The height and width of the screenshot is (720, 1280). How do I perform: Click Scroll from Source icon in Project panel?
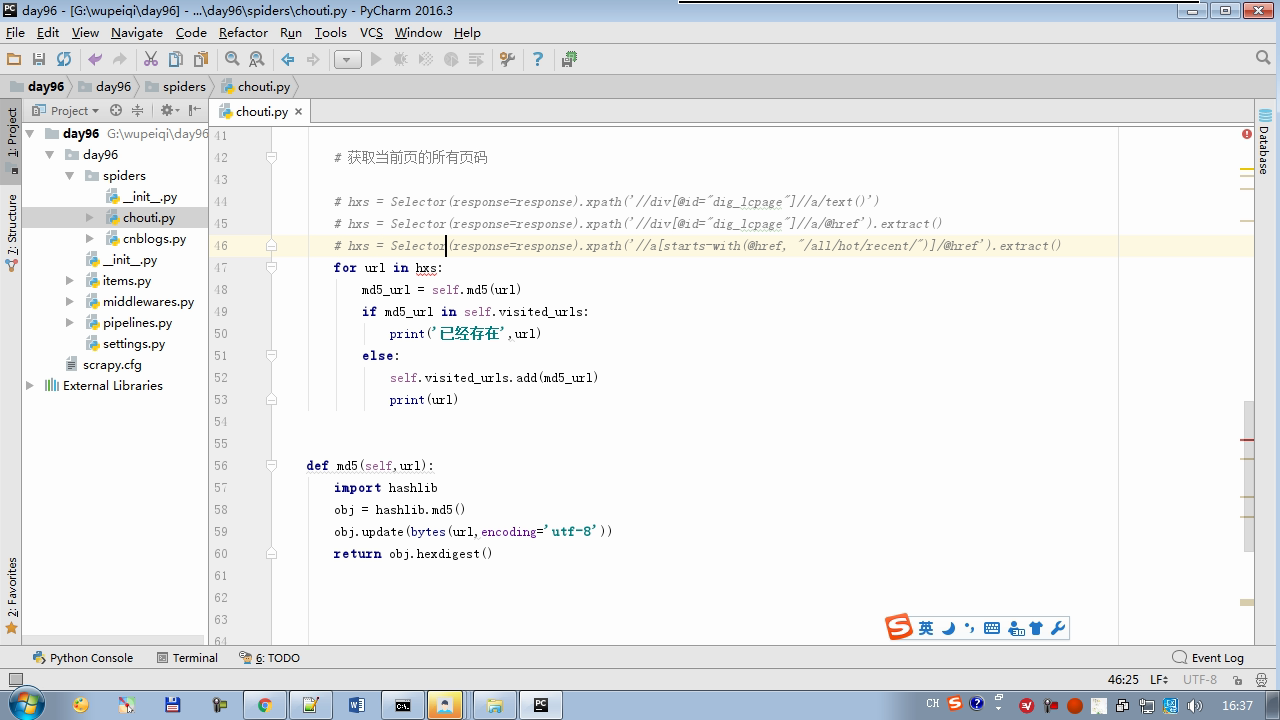click(116, 111)
